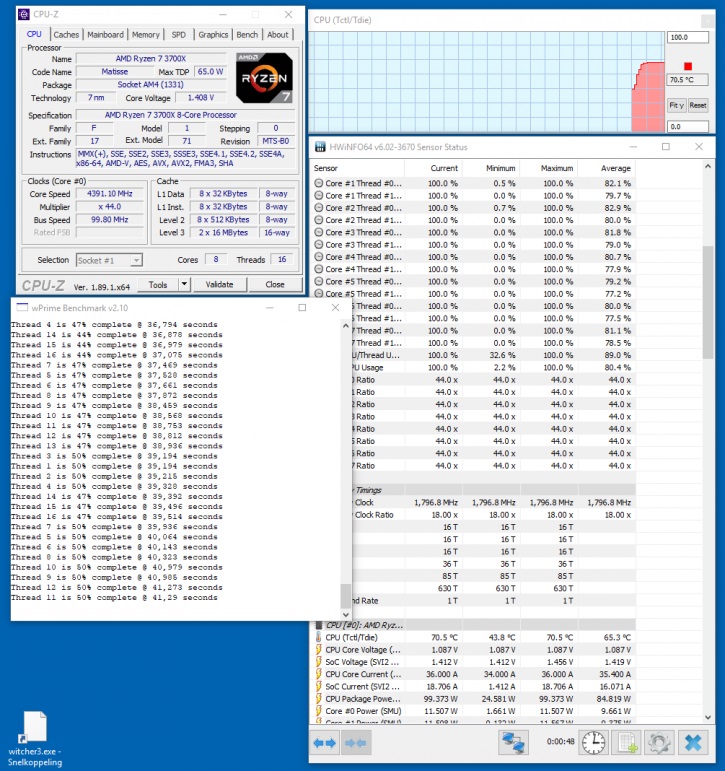Click usage icon of Core #1 Thread #0

(x=319, y=183)
